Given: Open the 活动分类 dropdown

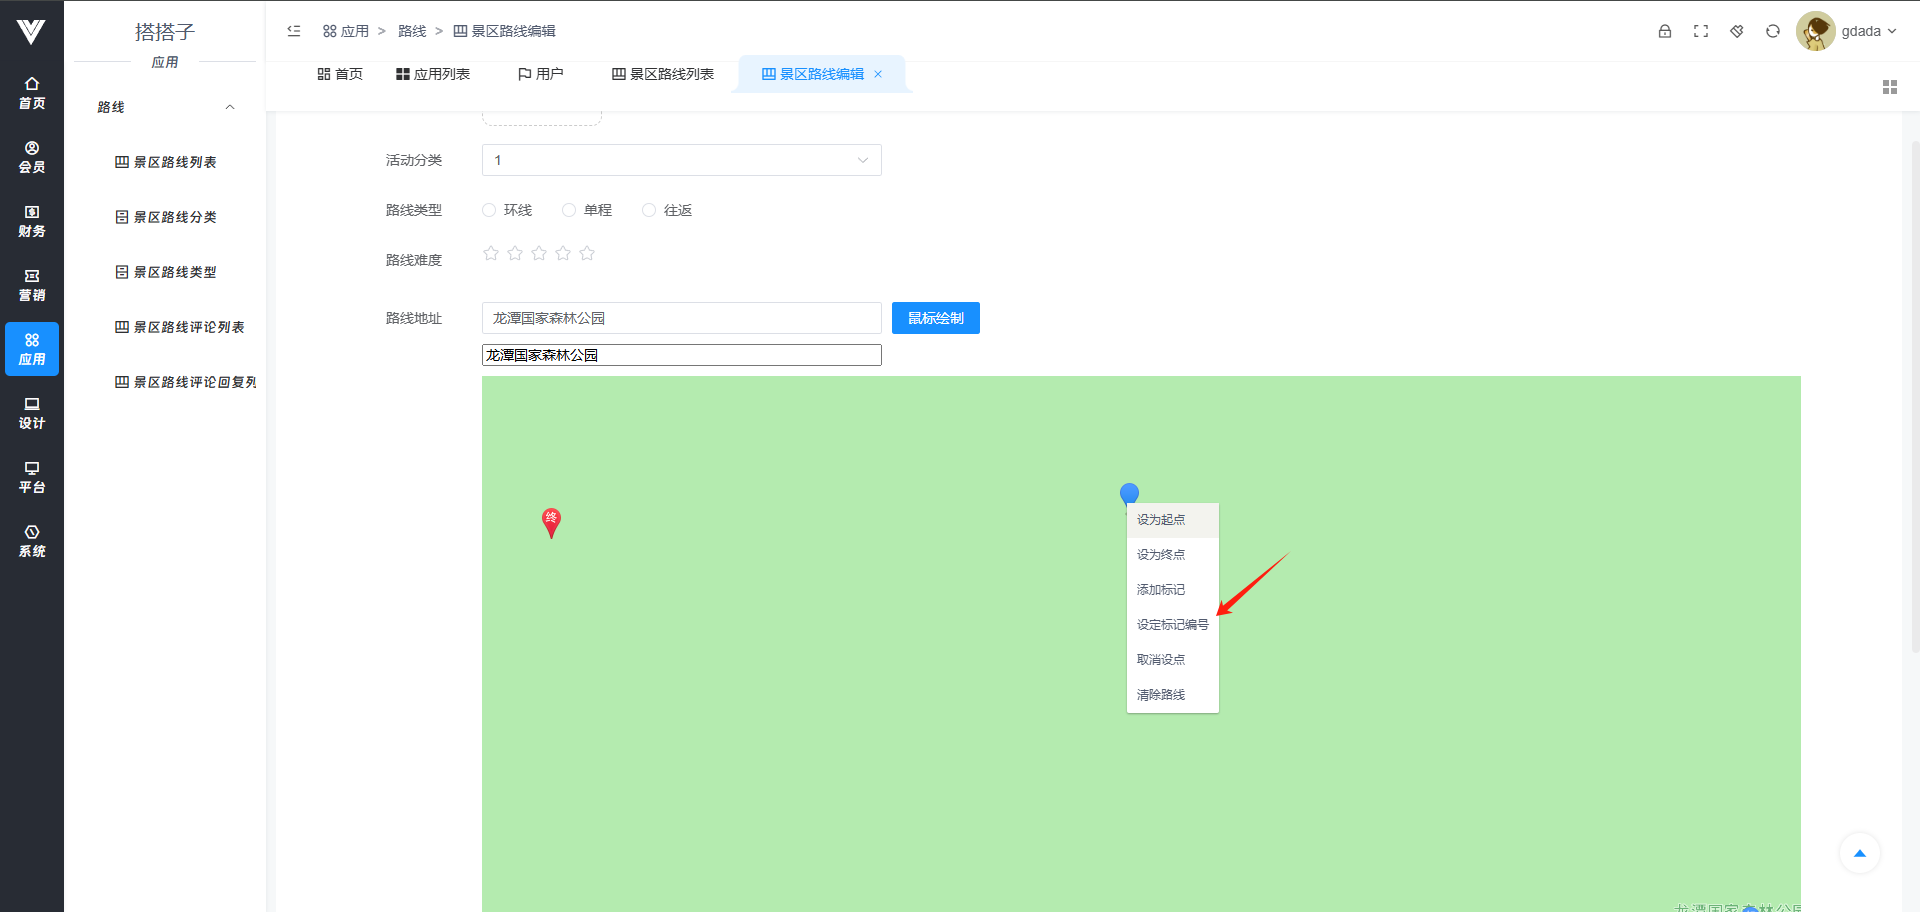Looking at the screenshot, I should (681, 160).
